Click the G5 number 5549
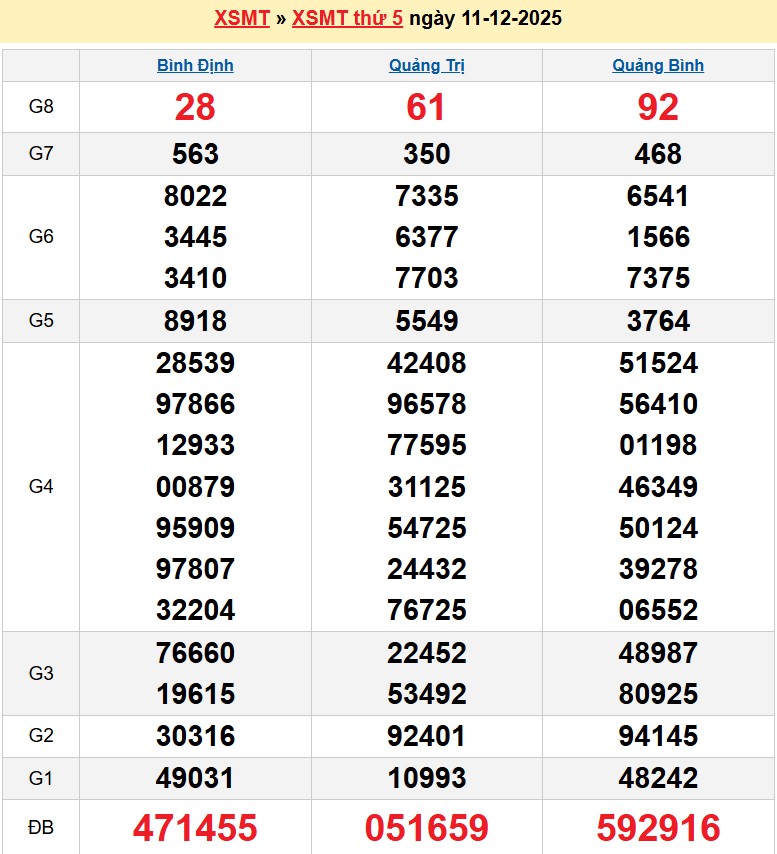This screenshot has height=854, width=777. [427, 321]
